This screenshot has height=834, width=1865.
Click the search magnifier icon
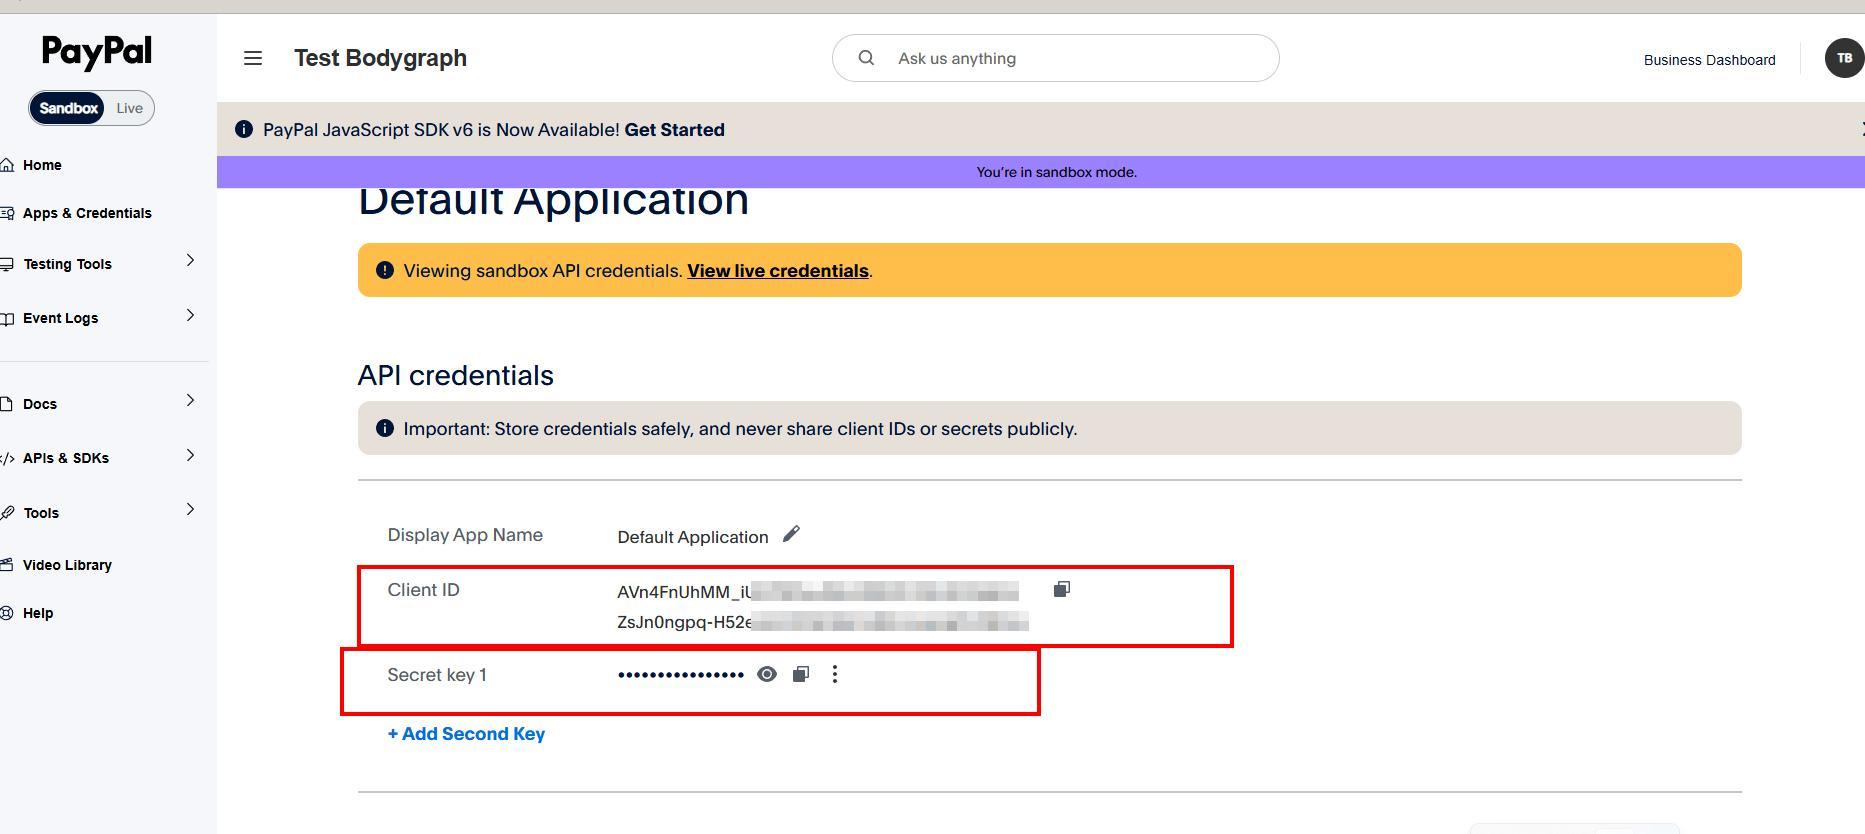point(867,59)
